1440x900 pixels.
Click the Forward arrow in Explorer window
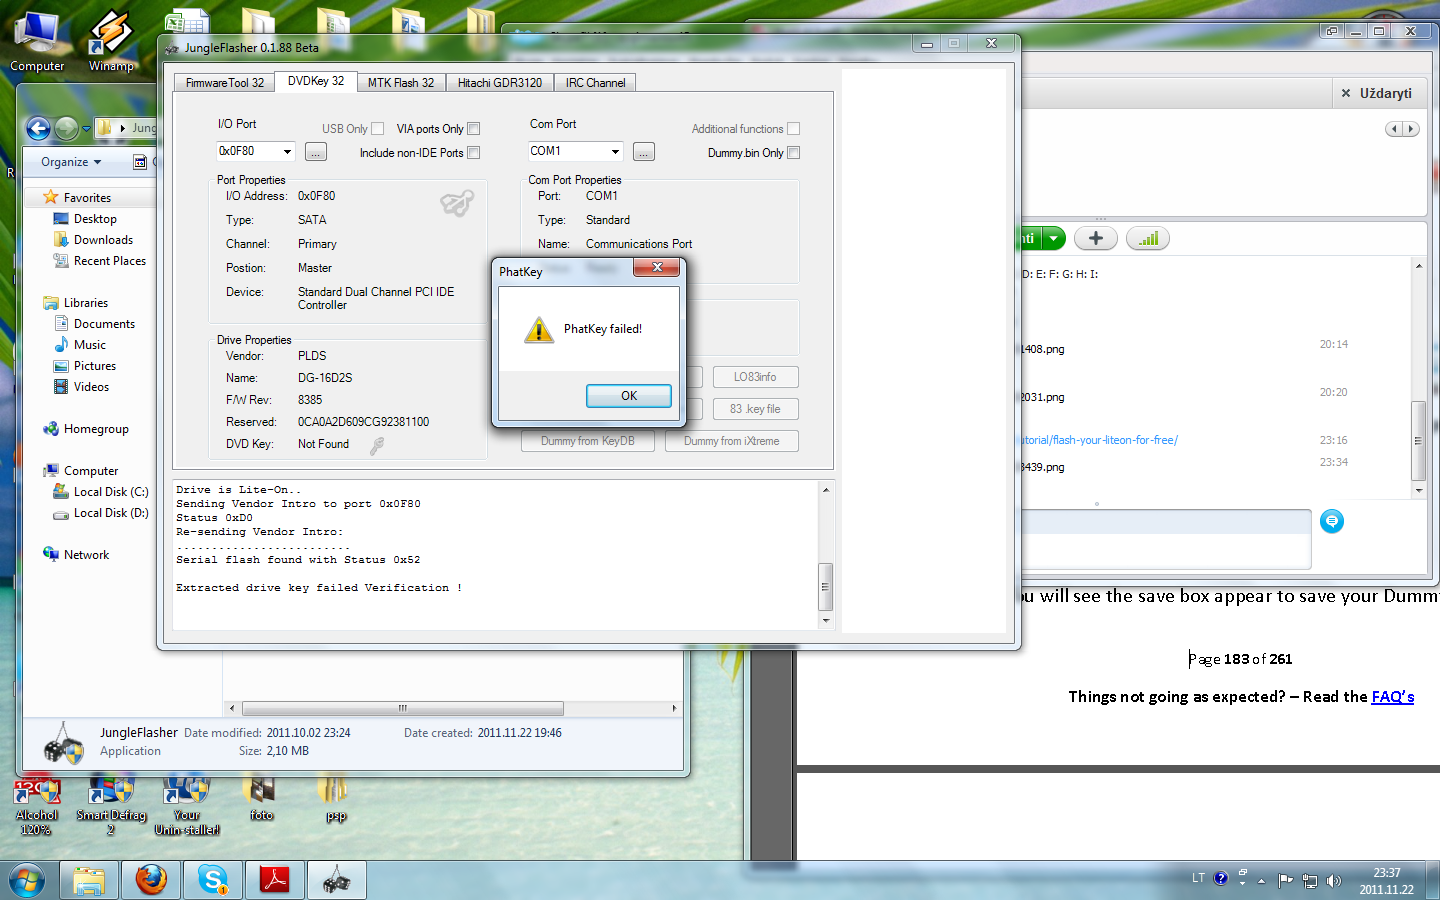pyautogui.click(x=66, y=128)
